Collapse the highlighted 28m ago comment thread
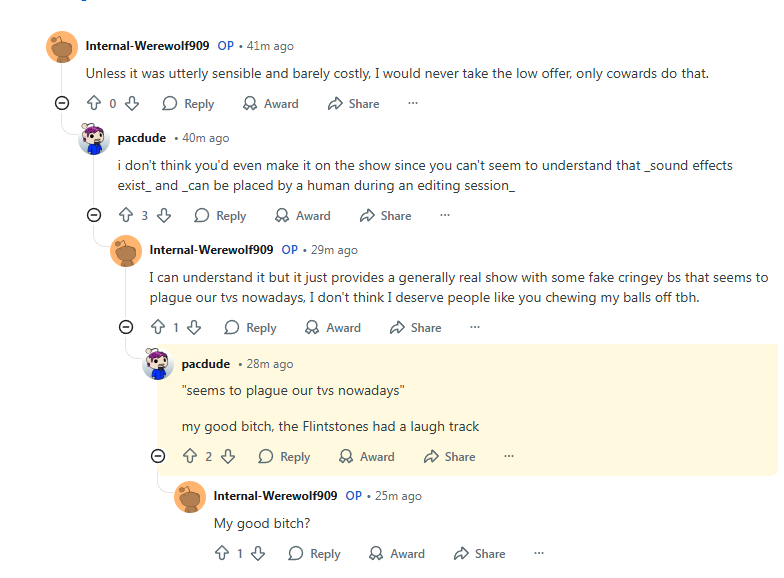This screenshot has width=784, height=578. click(158, 456)
